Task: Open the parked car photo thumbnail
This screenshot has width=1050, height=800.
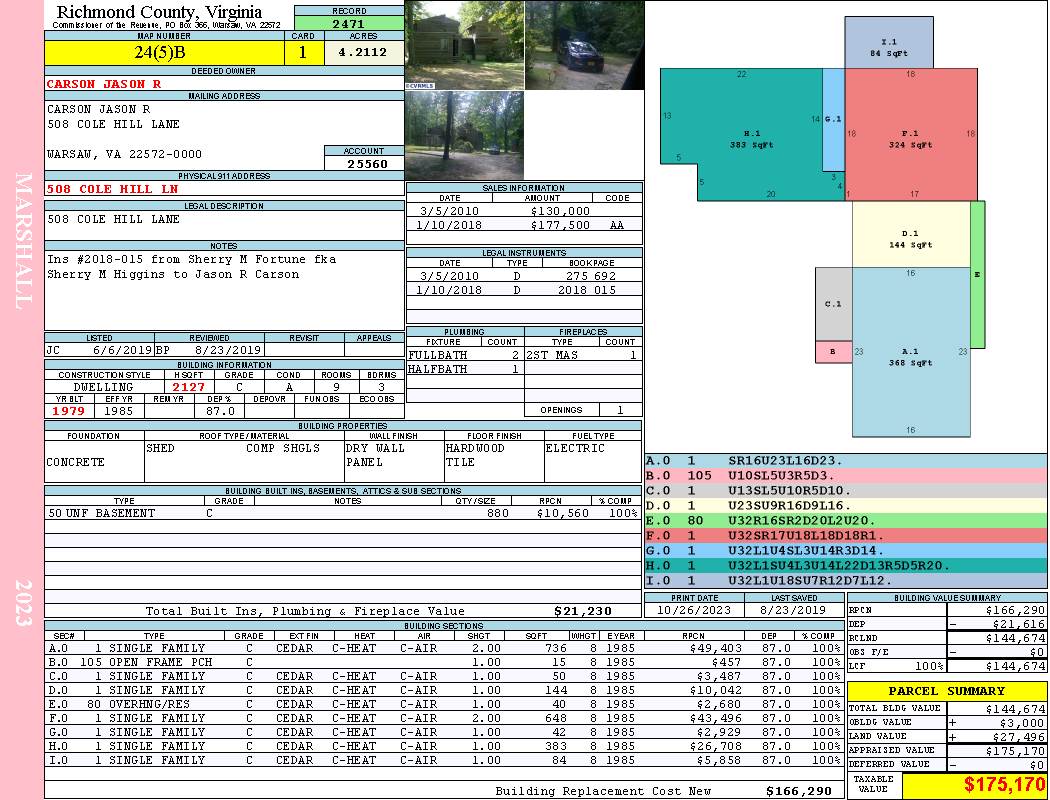Action: tap(585, 45)
